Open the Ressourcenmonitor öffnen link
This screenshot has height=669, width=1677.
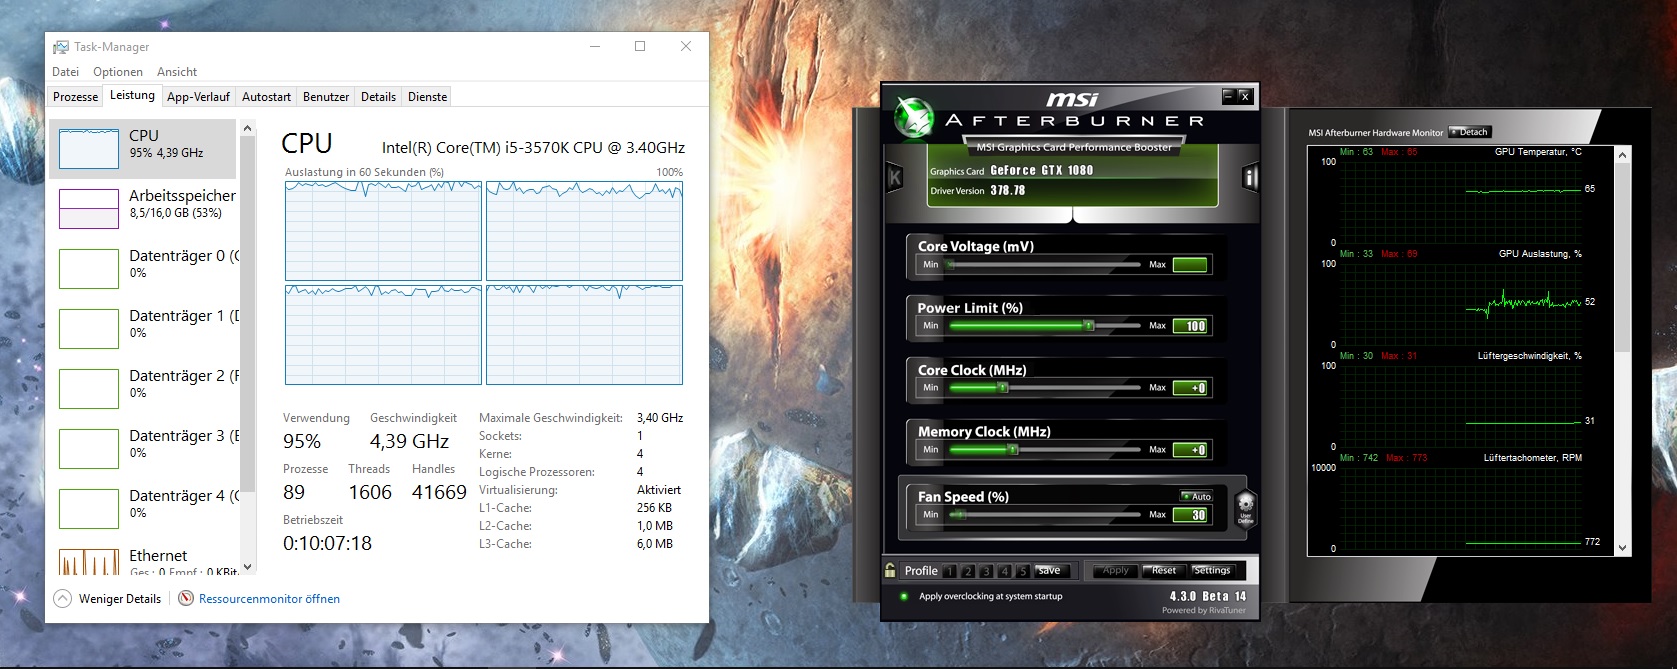tap(269, 599)
